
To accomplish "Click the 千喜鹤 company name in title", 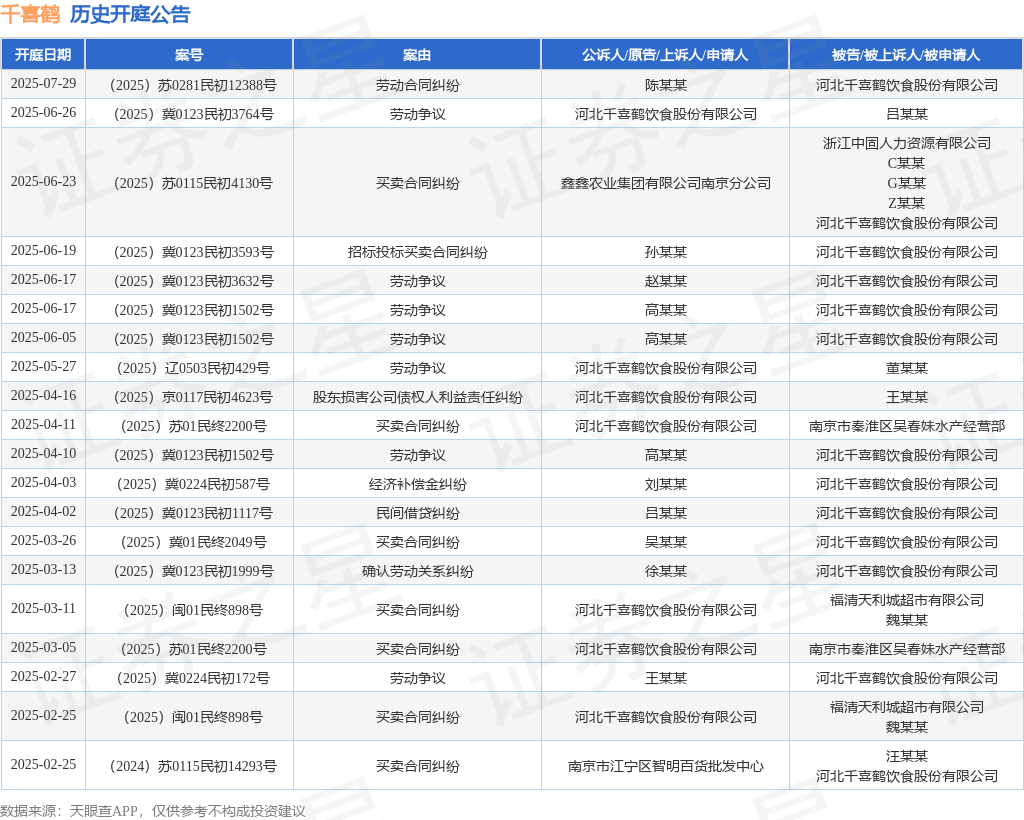I will coord(30,14).
